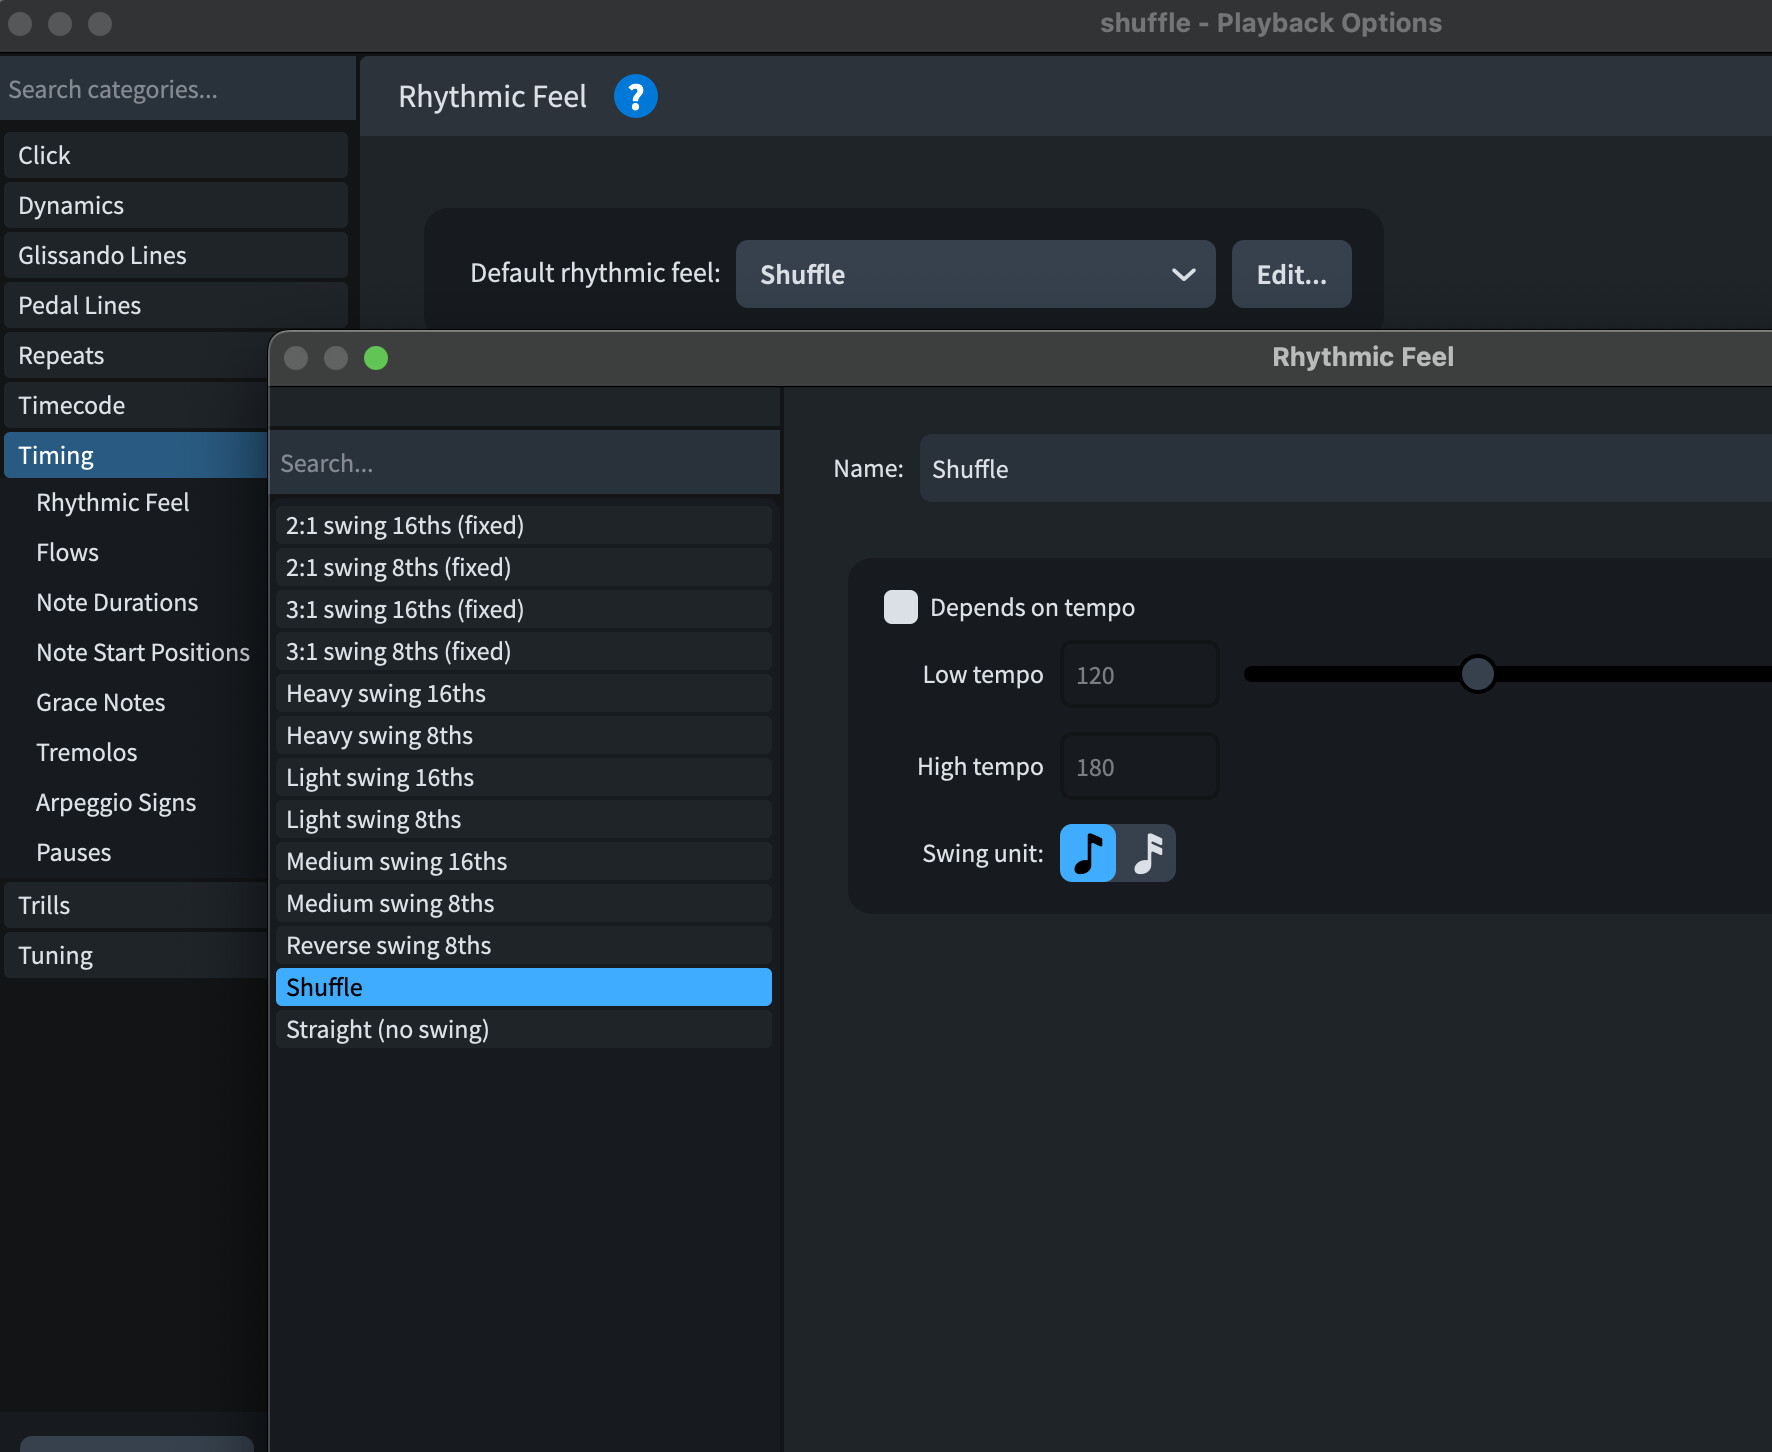Pick 'Medium swing 16ths' rhythmic feel
The height and width of the screenshot is (1452, 1772).
point(524,861)
